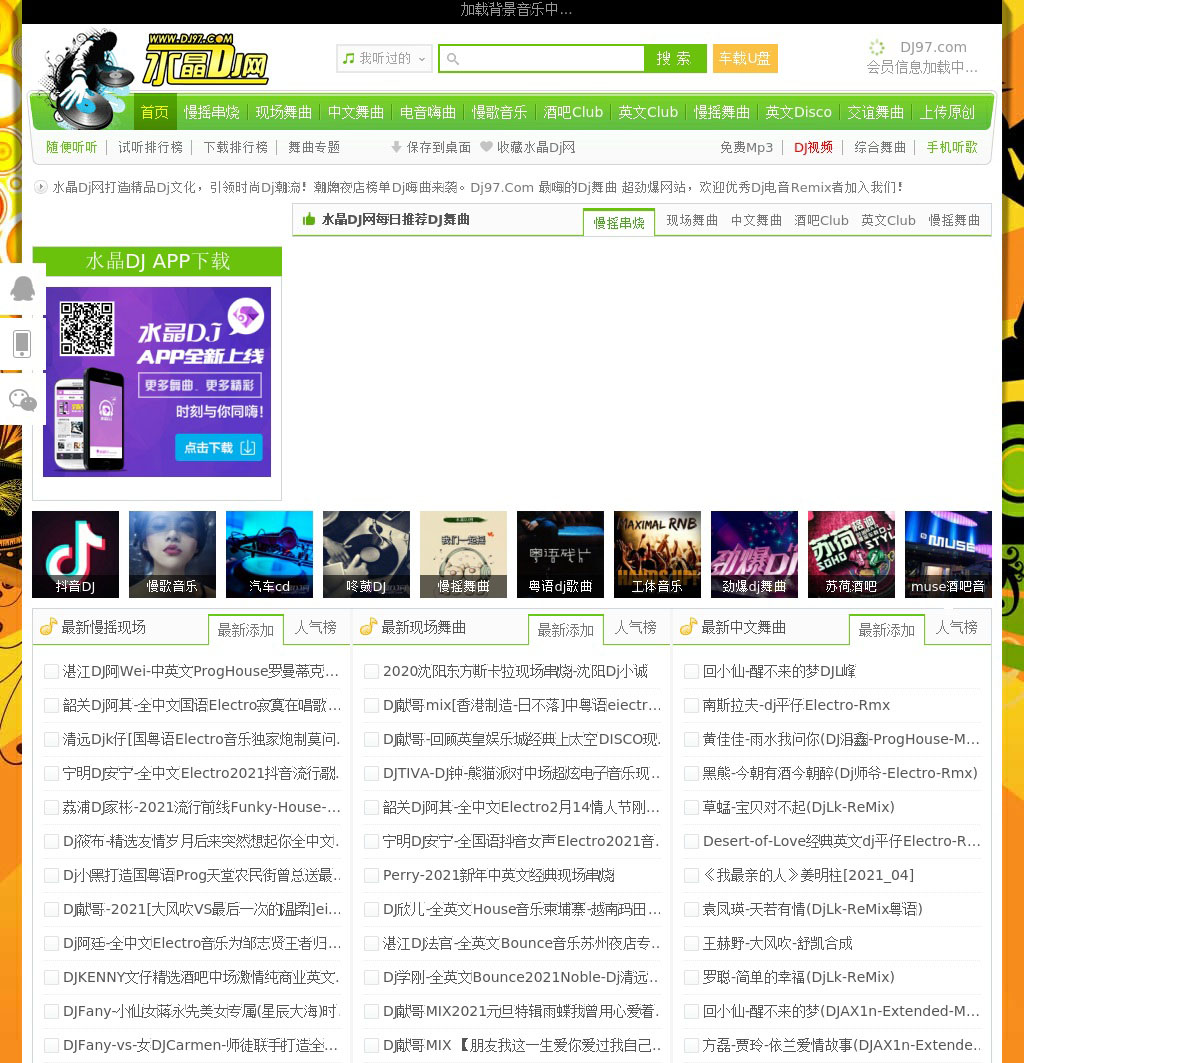Tick checkbox next to 南斯拉夫-dj平仔Electro-Rmx
The image size is (1200, 1063).
[691, 706]
